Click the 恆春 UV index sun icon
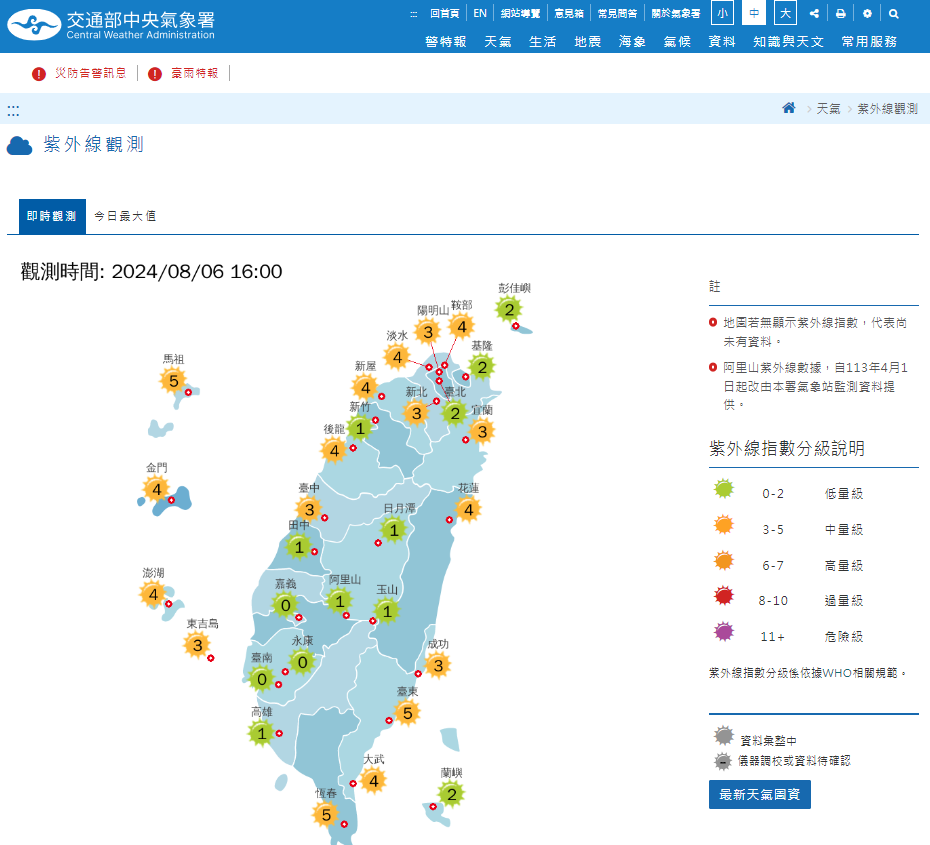Screen dimensions: 930x845 click(x=326, y=815)
